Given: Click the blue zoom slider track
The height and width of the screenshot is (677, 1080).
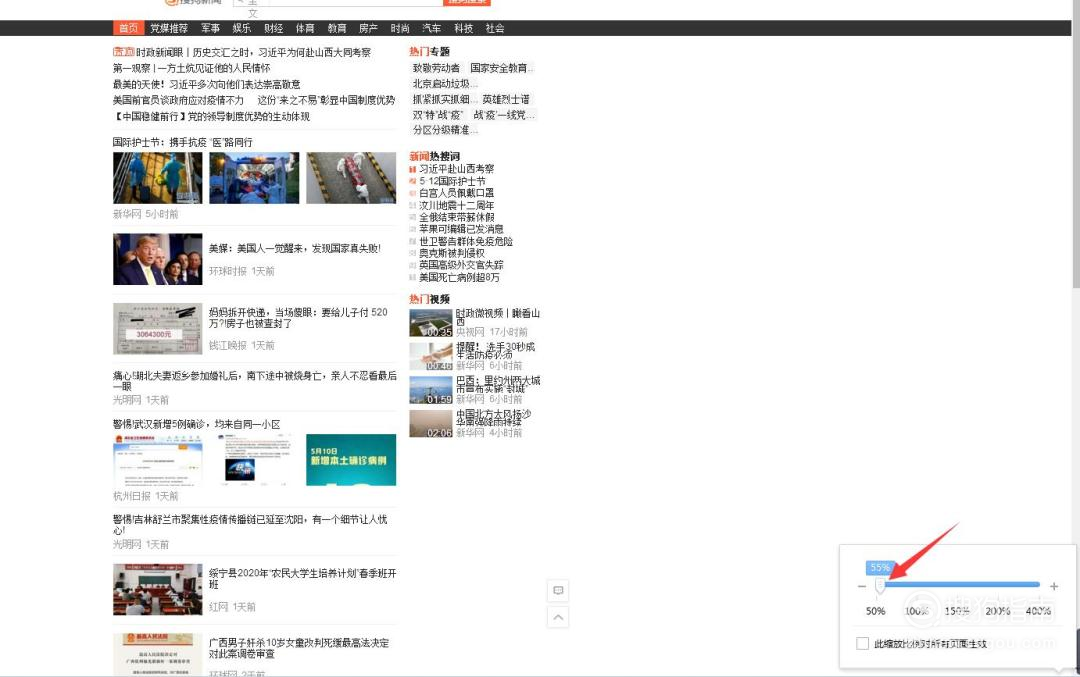Looking at the screenshot, I should (x=962, y=585).
